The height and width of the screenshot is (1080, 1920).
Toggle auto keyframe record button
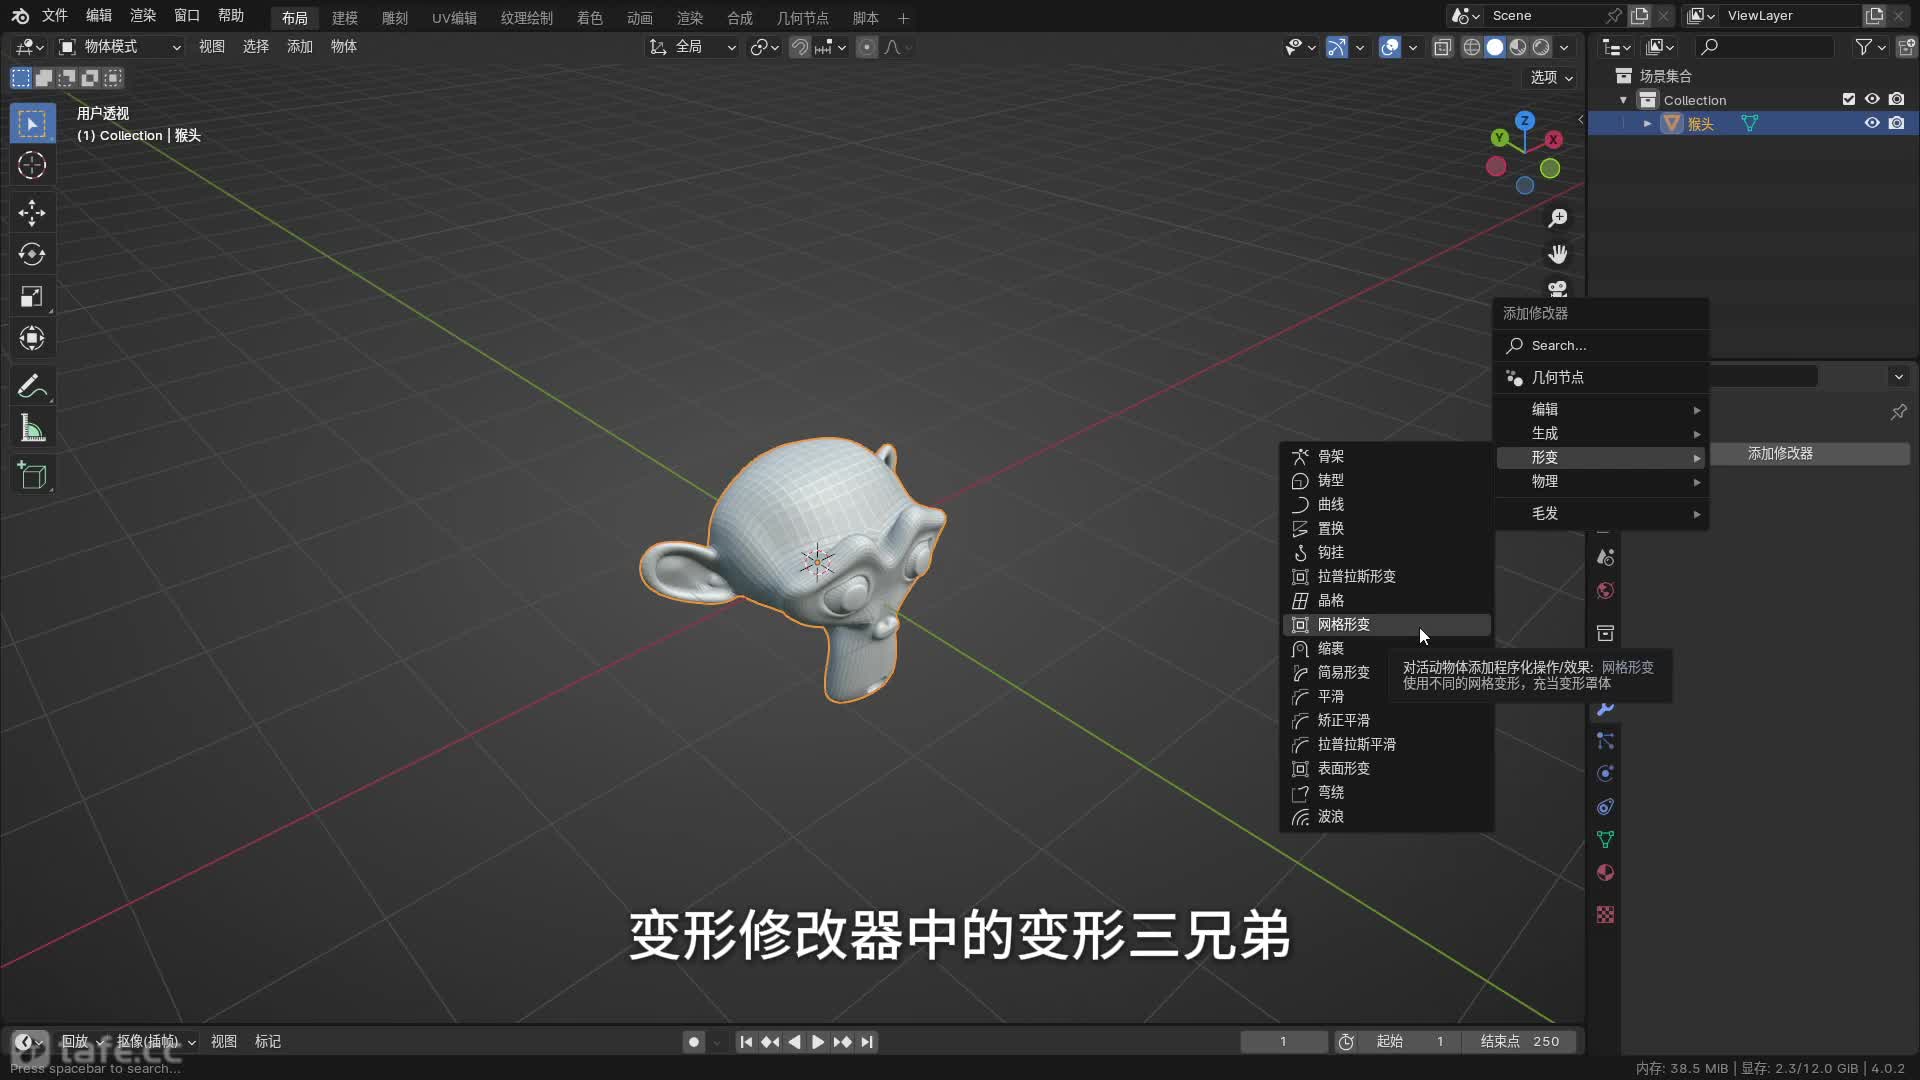point(693,1042)
